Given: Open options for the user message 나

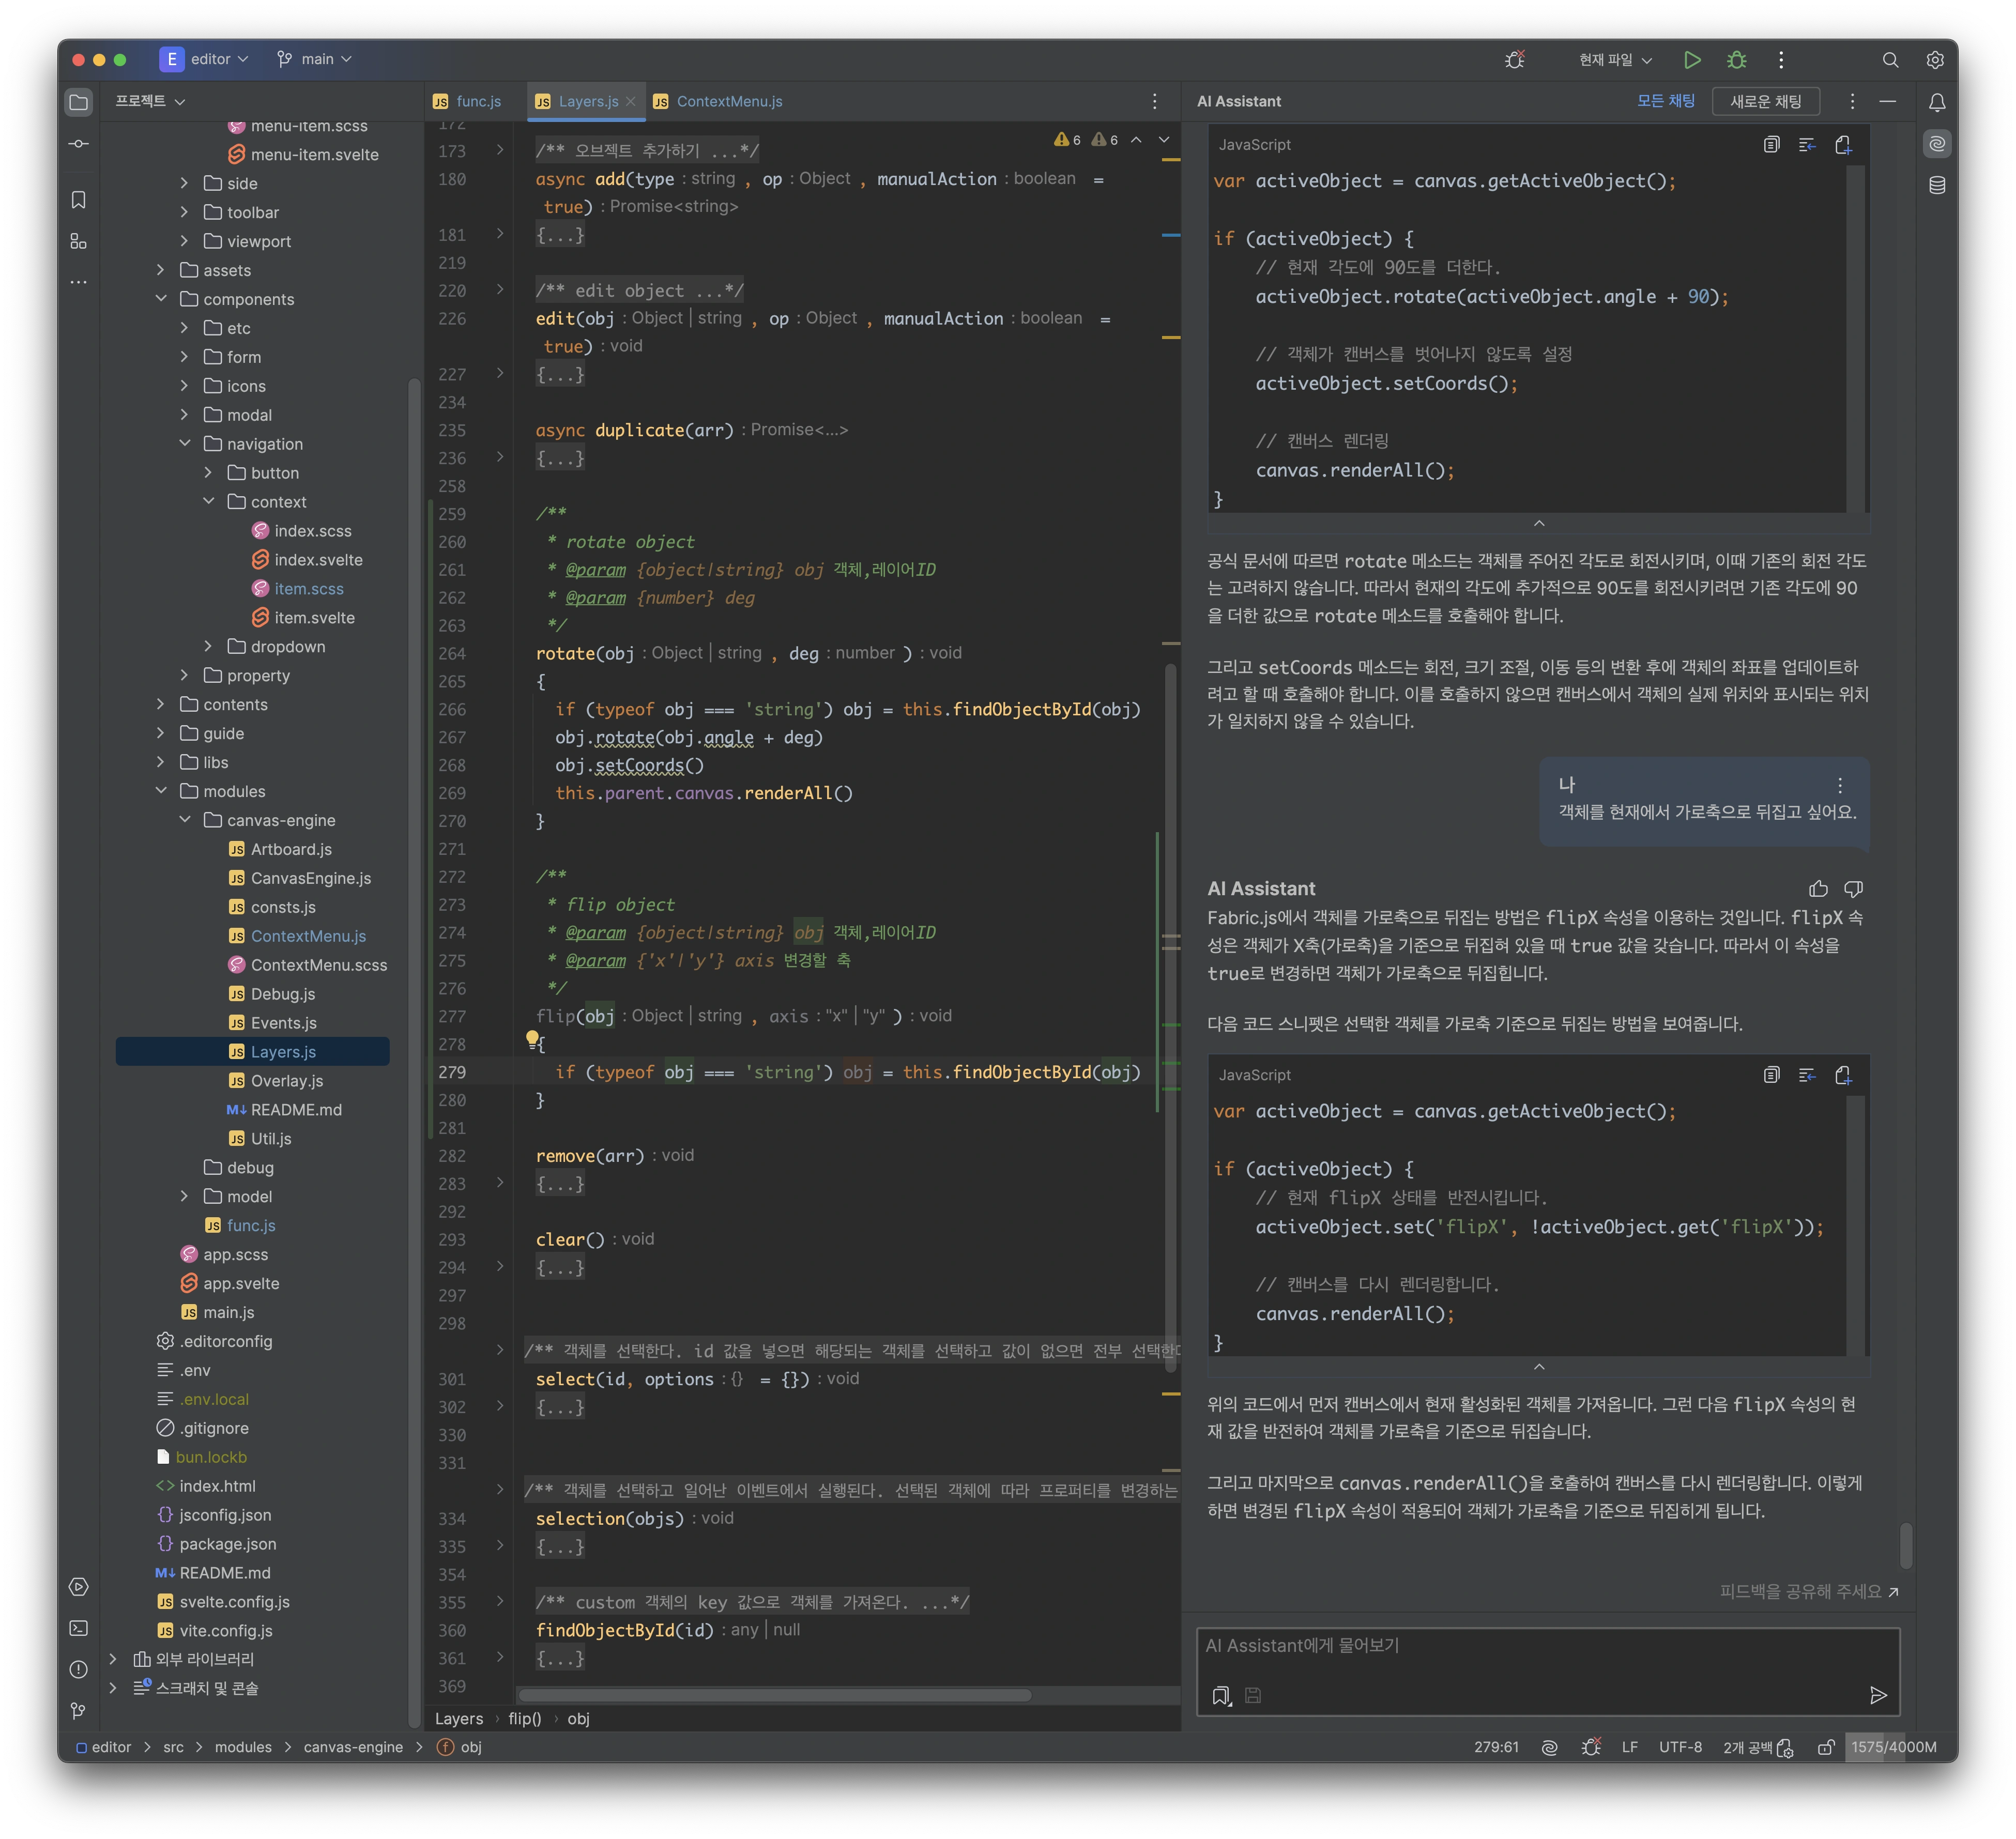Looking at the screenshot, I should (x=1840, y=785).
